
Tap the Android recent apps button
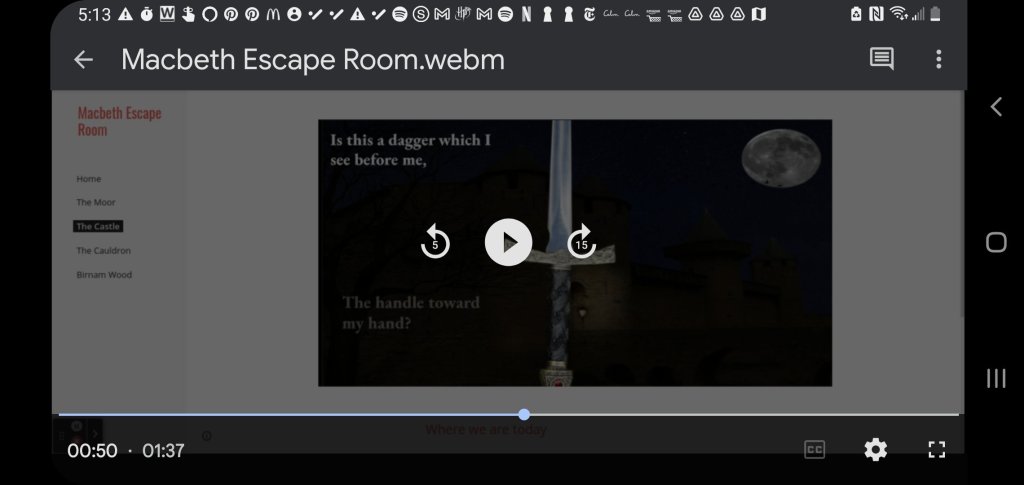point(996,377)
